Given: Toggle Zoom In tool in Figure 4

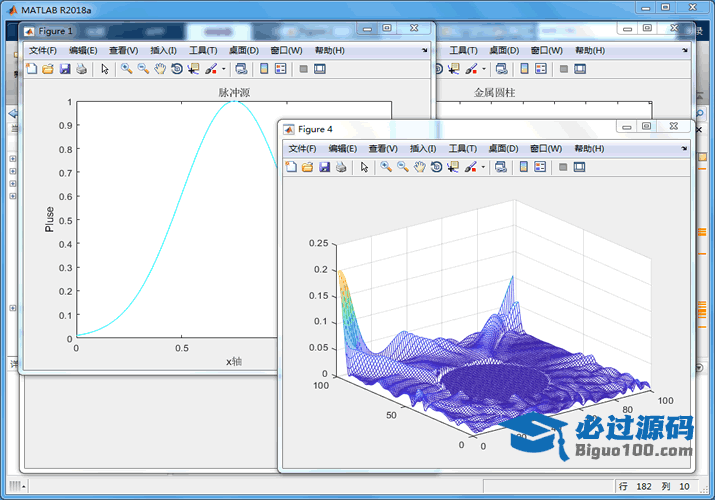Looking at the screenshot, I should [386, 167].
